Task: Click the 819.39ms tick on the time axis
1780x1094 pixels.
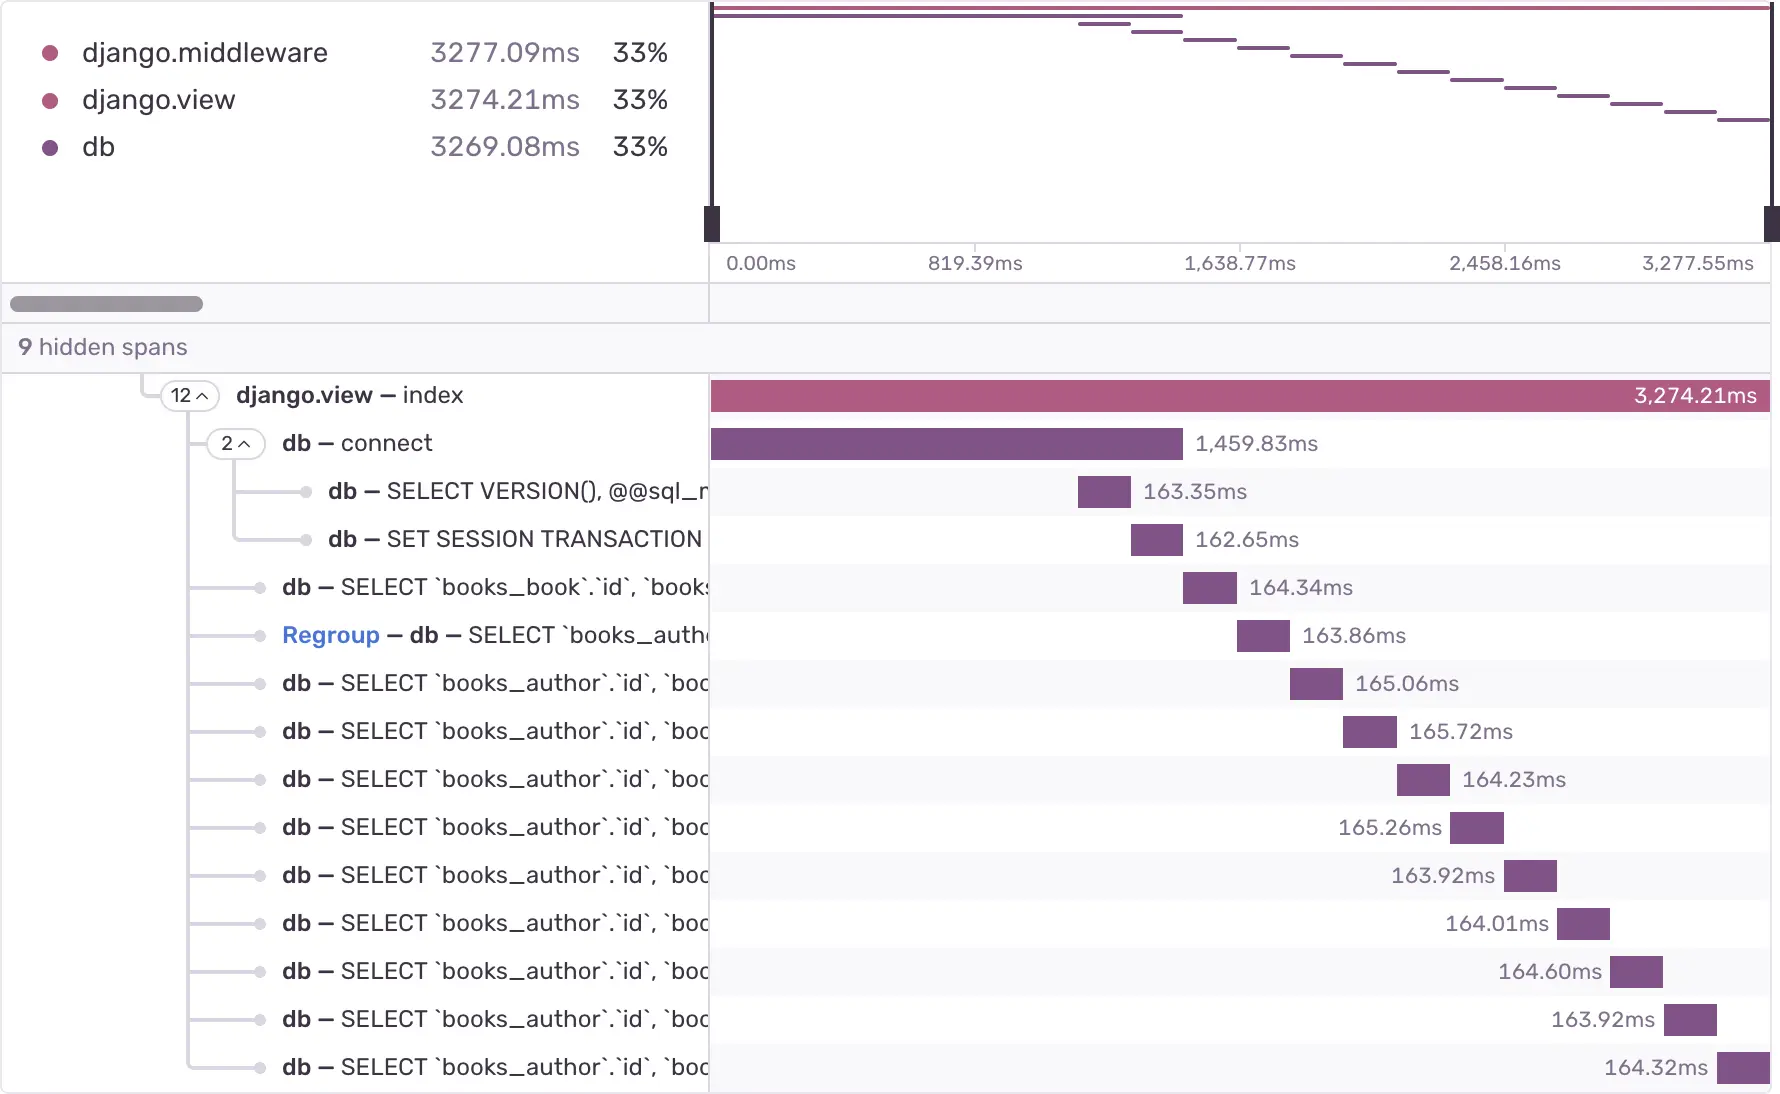Action: tap(975, 263)
